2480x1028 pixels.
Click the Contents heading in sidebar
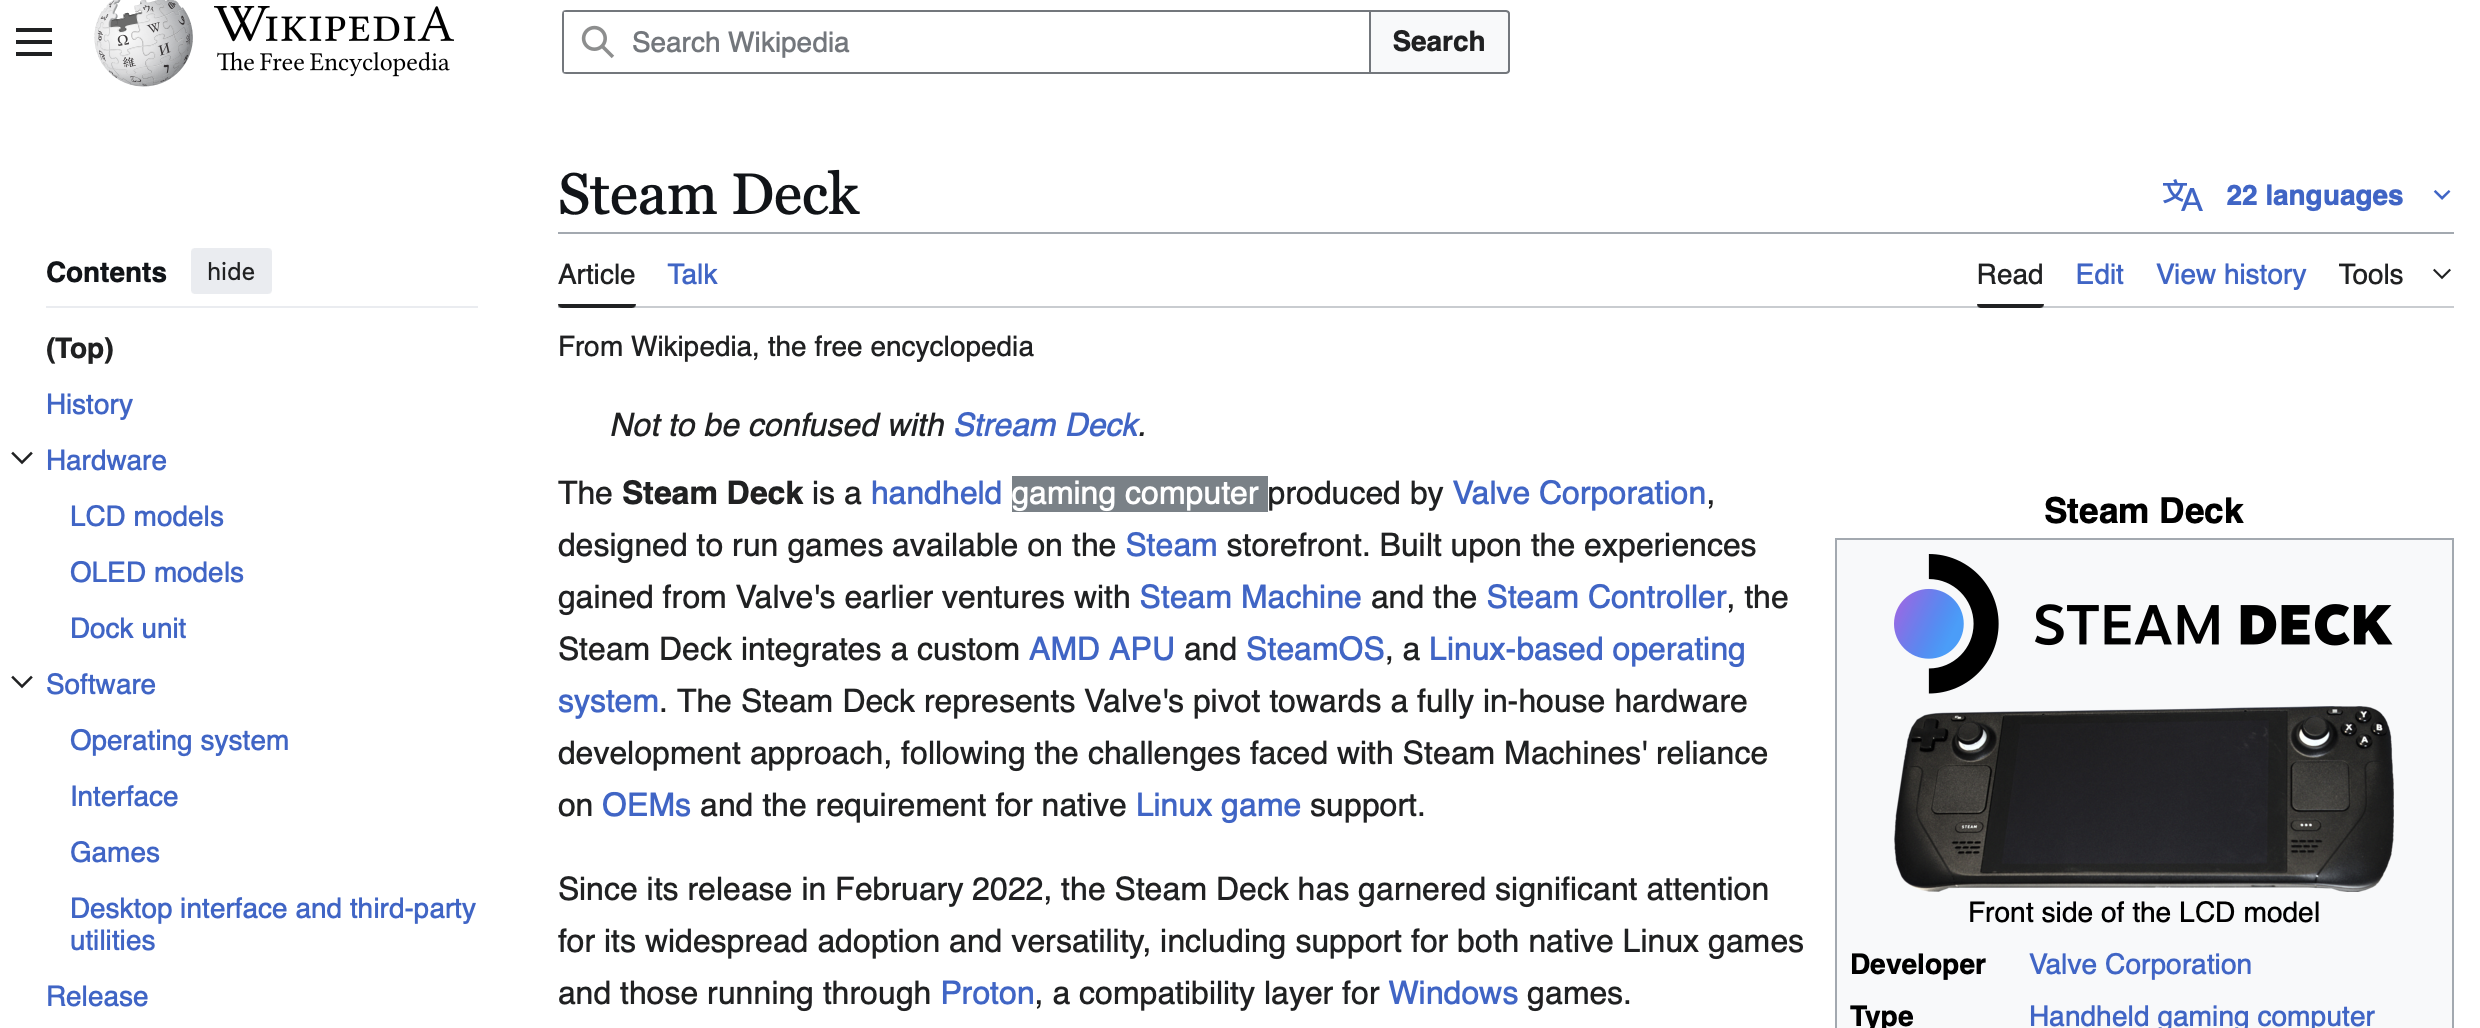(x=106, y=272)
